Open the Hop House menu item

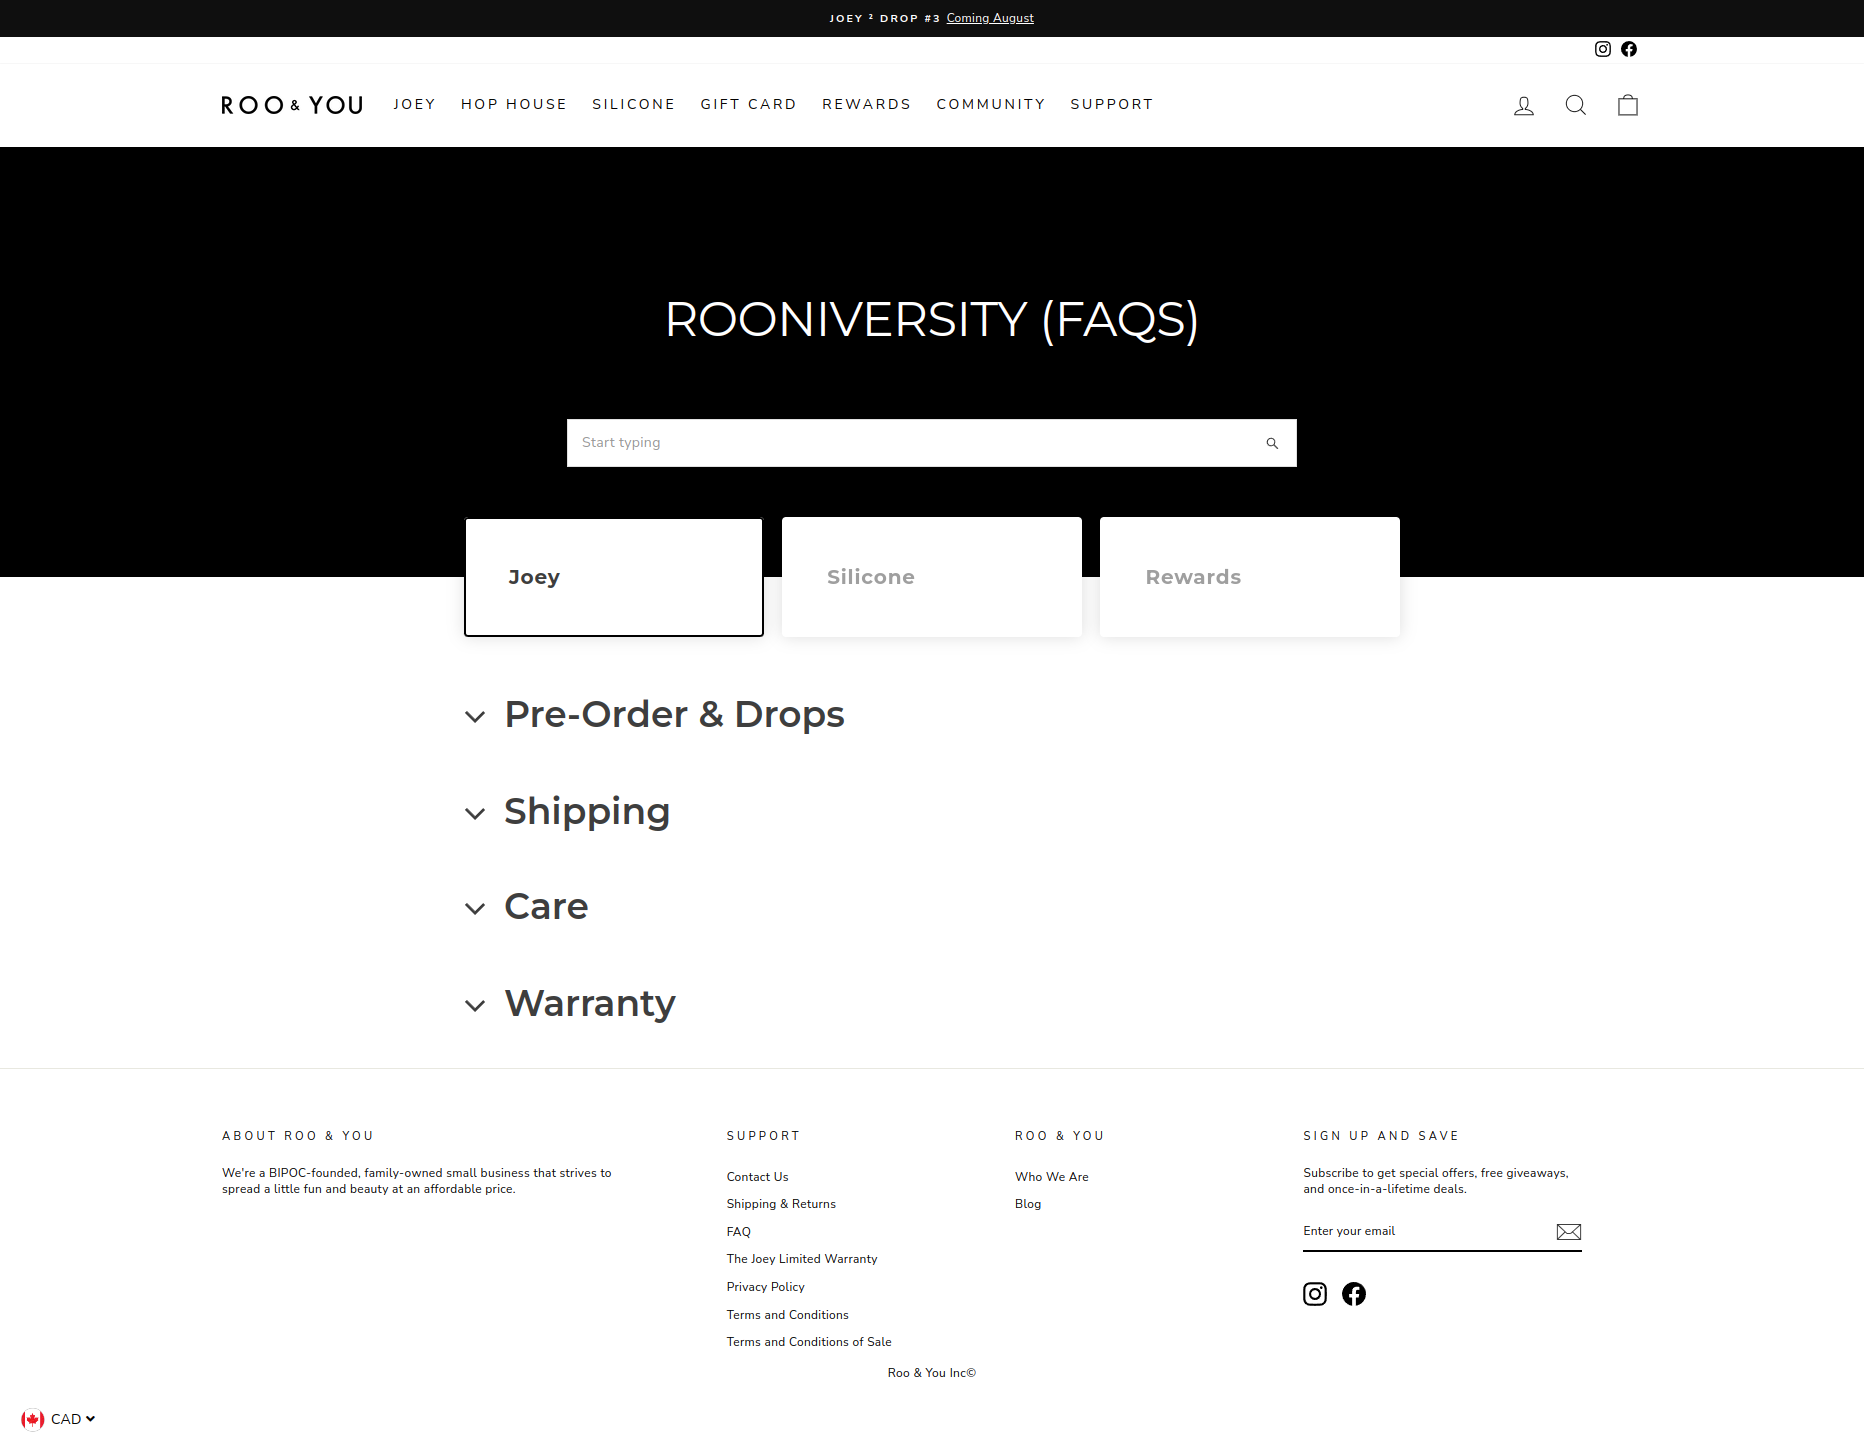tap(514, 104)
